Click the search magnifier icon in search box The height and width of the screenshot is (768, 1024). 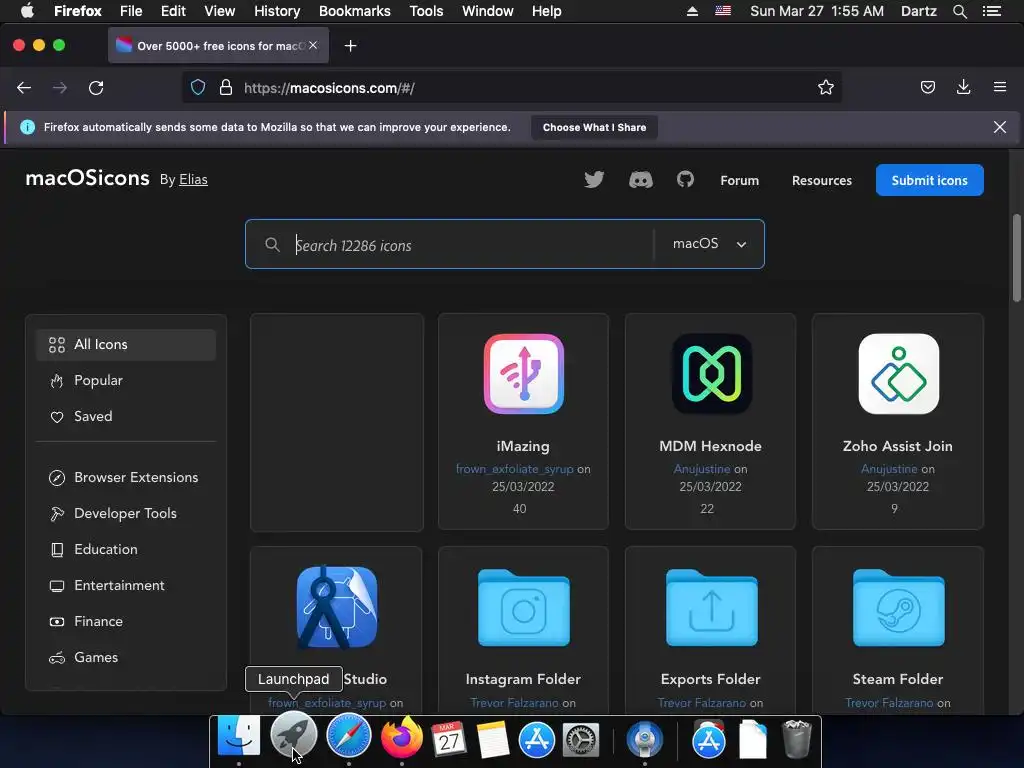[272, 244]
